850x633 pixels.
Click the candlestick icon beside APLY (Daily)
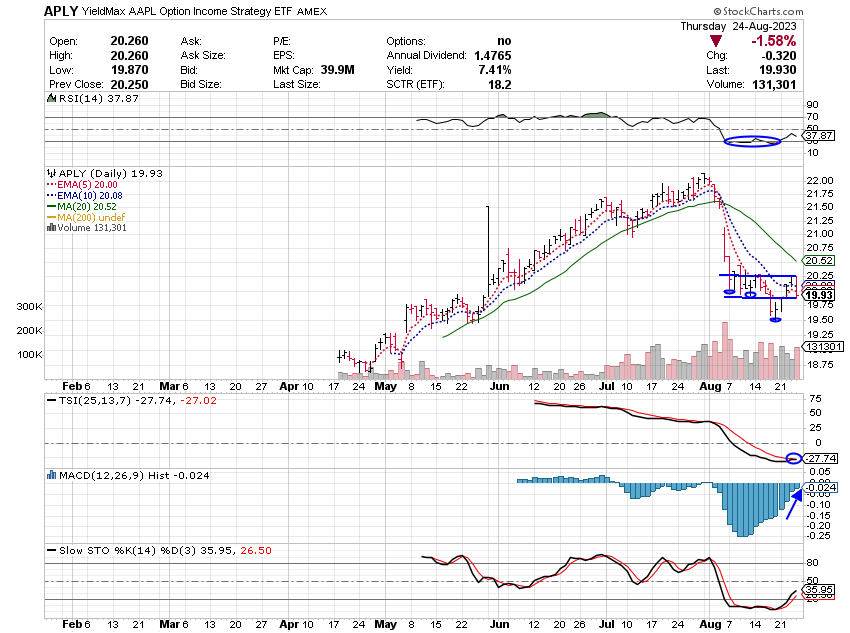coord(51,173)
